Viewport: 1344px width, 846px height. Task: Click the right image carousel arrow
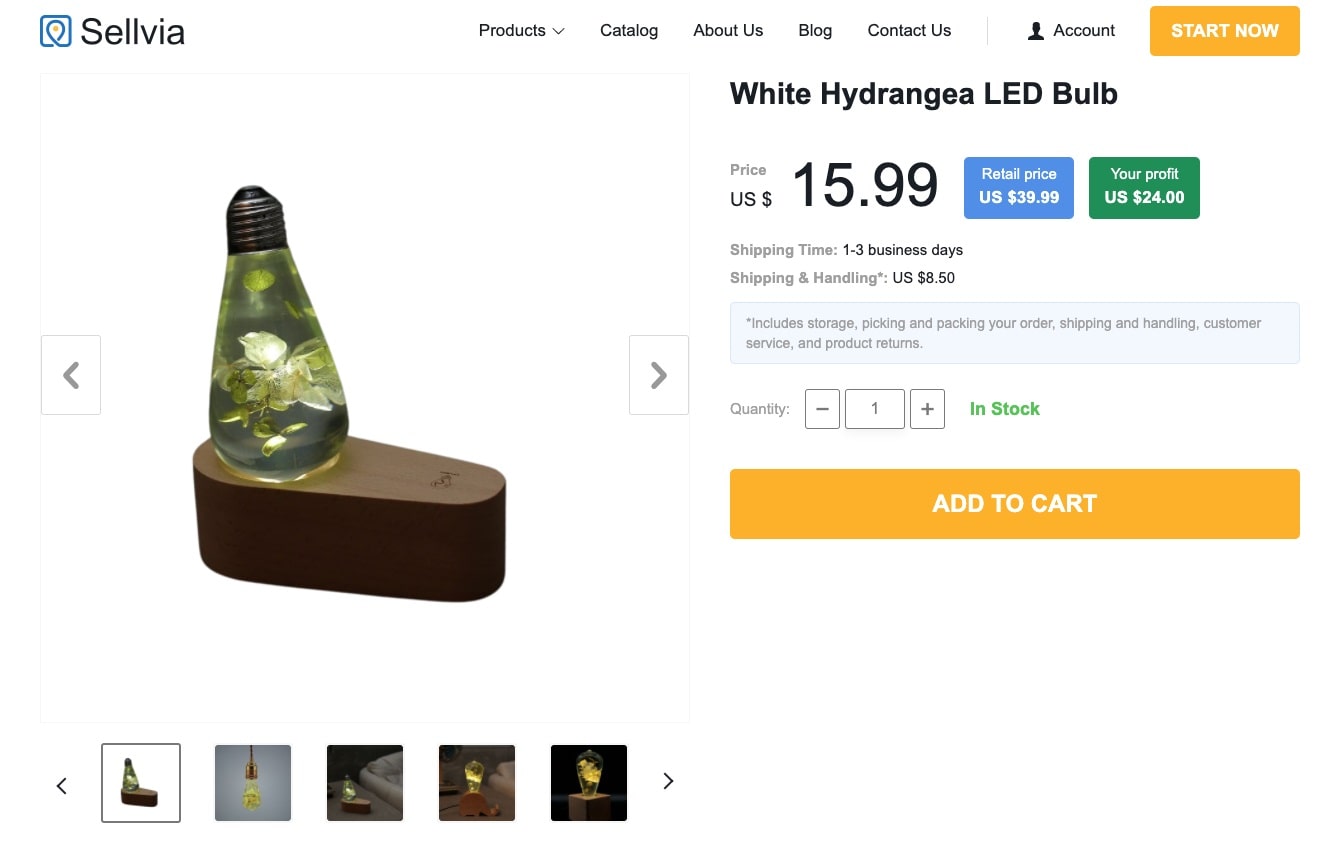(658, 375)
